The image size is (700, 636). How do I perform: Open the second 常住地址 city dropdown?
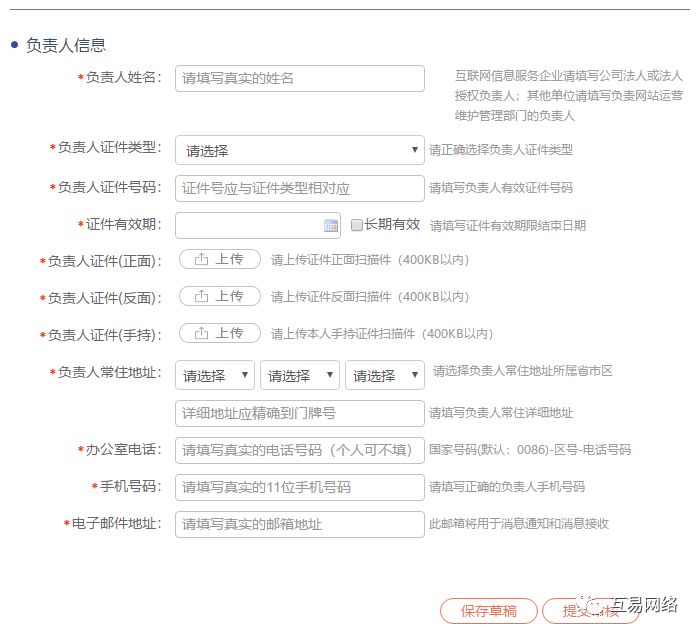click(300, 375)
